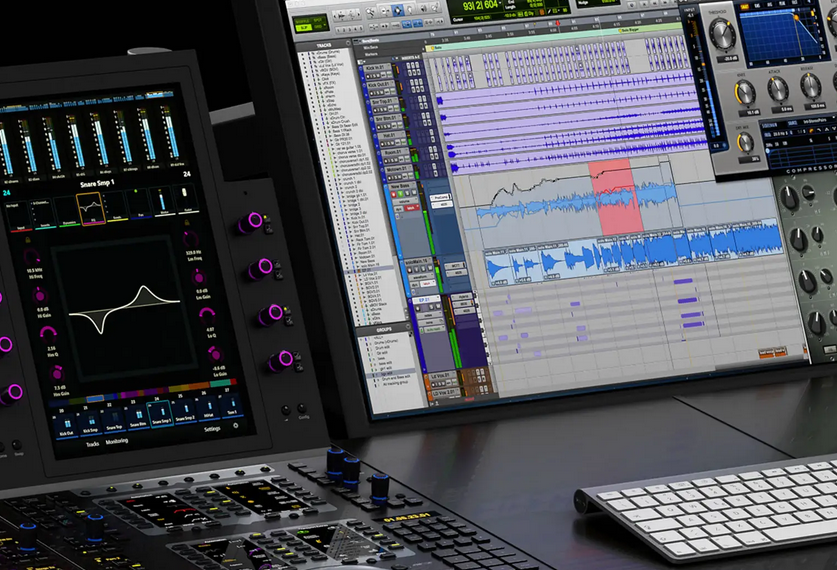Click zoom preset button 5
The image size is (837, 570).
(x=361, y=28)
